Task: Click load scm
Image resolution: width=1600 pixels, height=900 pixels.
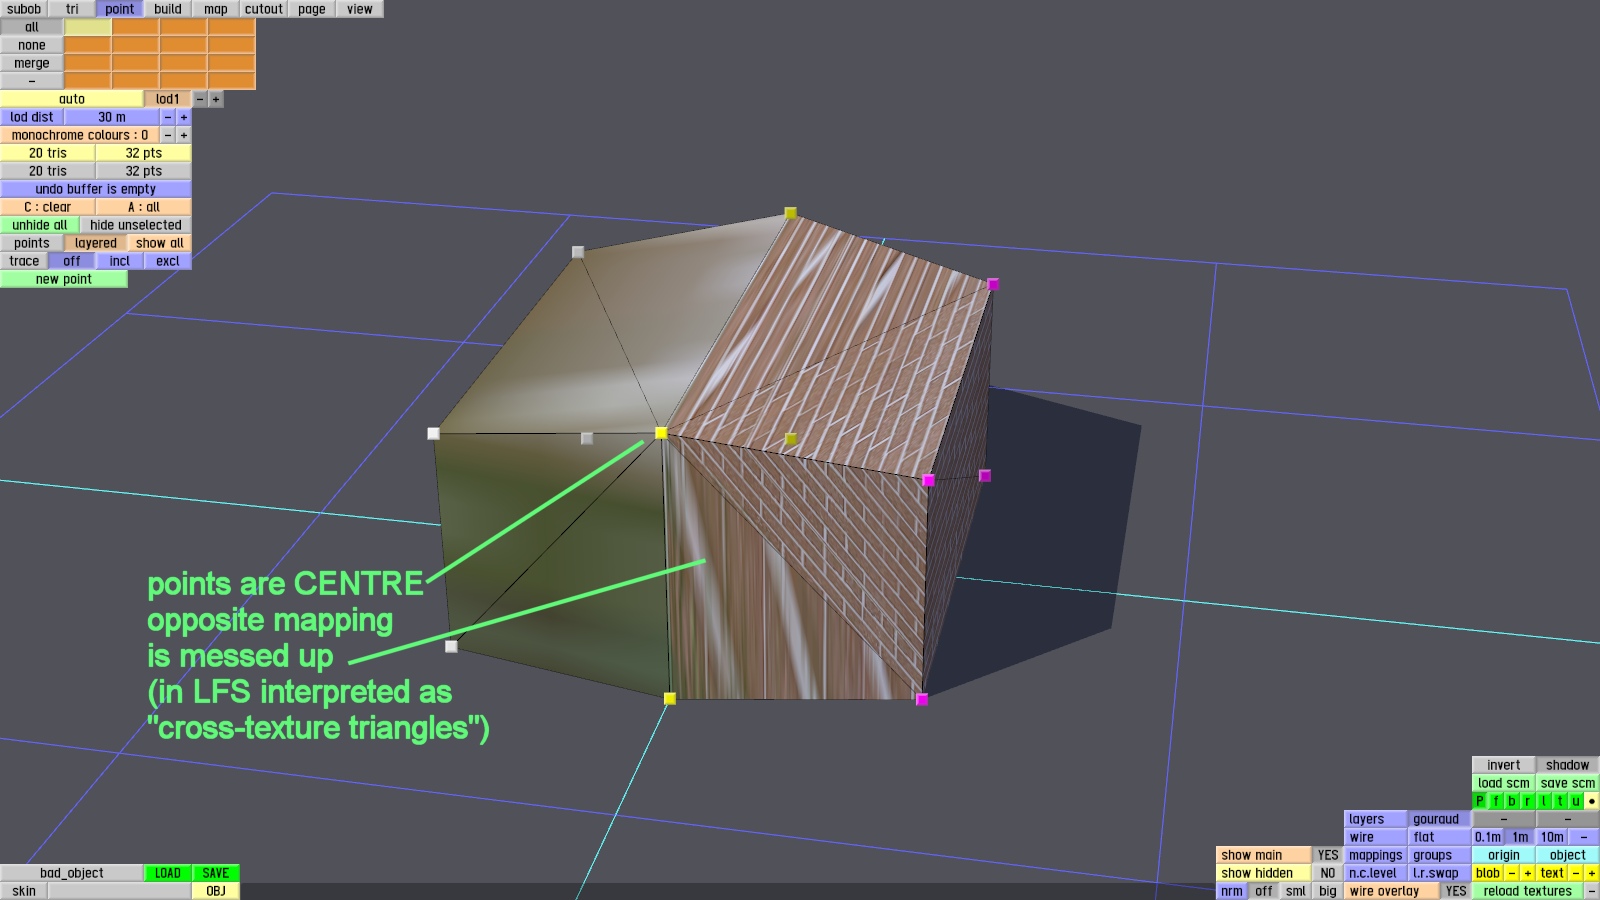Action: (x=1504, y=783)
